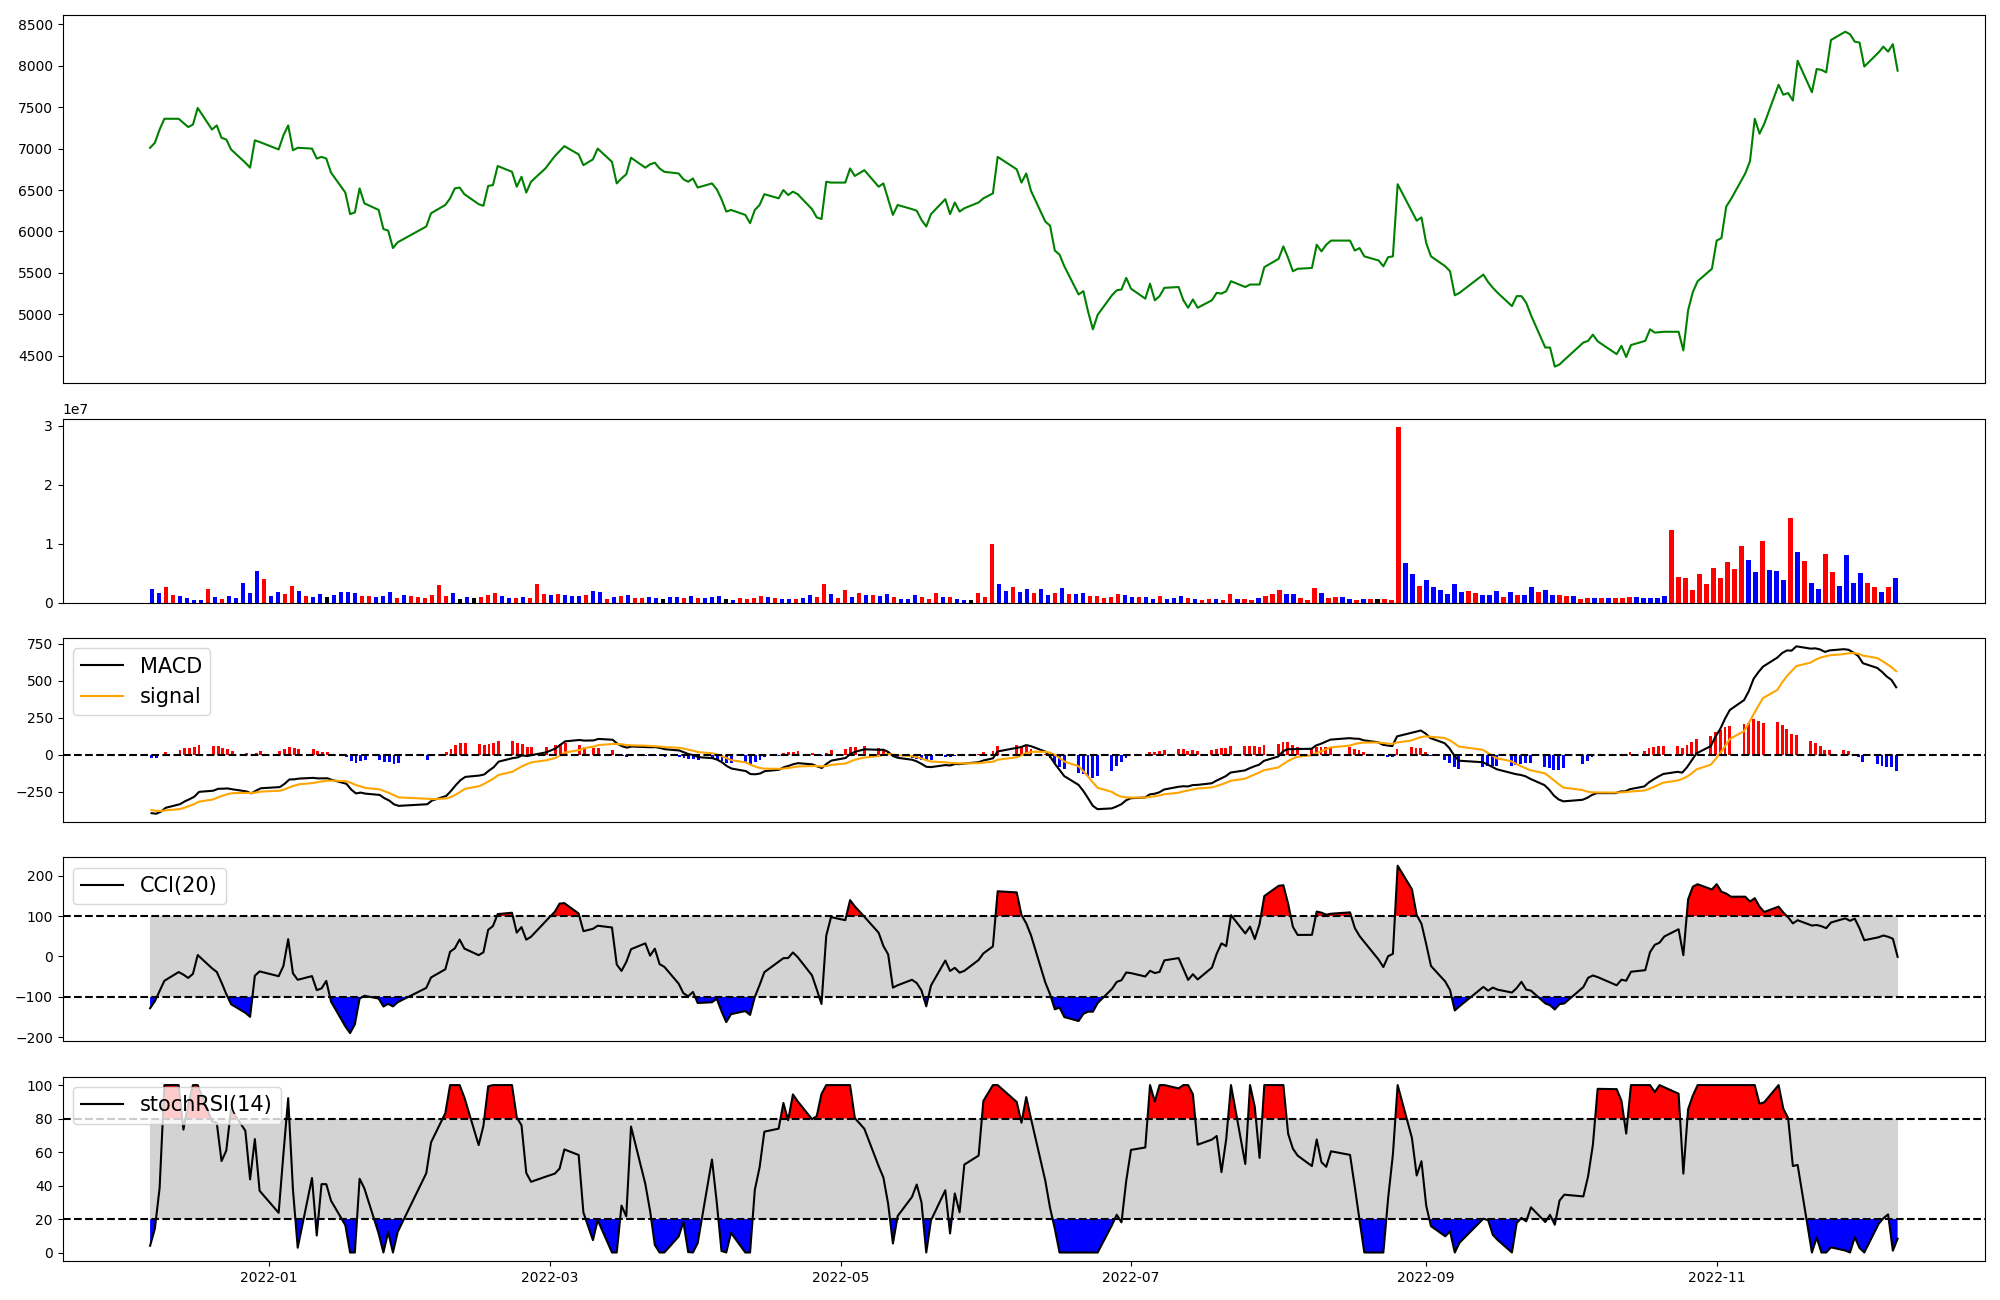Select the 2022-05 x-axis tick label

[840, 1277]
